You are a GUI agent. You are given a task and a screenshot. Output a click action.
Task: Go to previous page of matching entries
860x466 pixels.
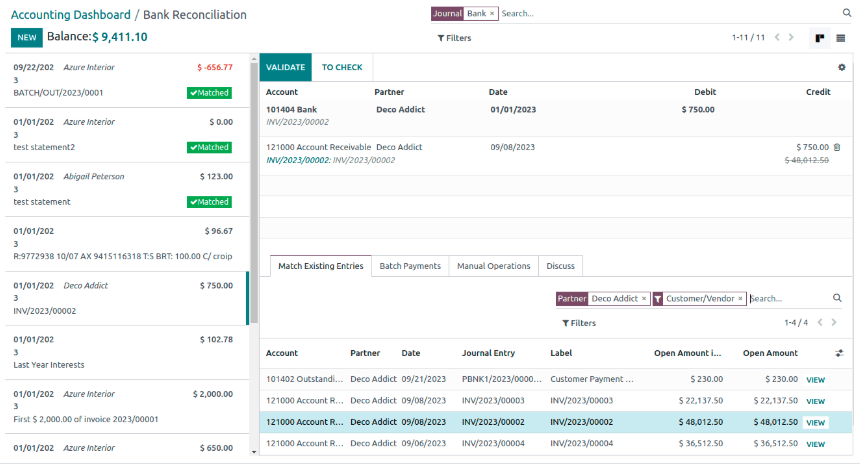820,323
